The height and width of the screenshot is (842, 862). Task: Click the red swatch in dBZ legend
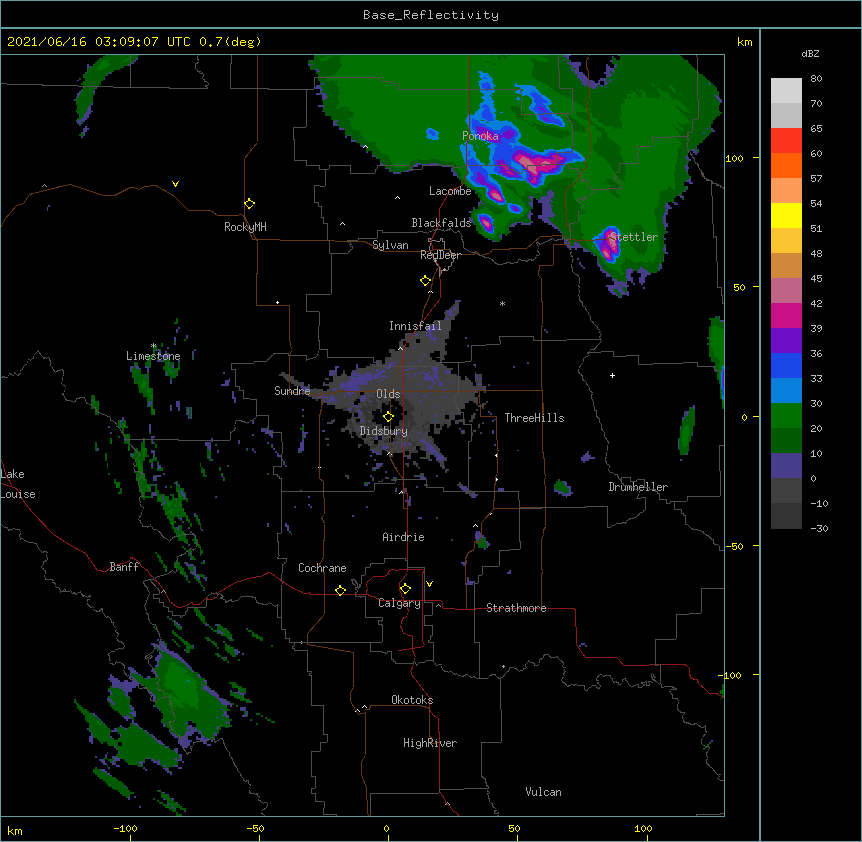(786, 141)
